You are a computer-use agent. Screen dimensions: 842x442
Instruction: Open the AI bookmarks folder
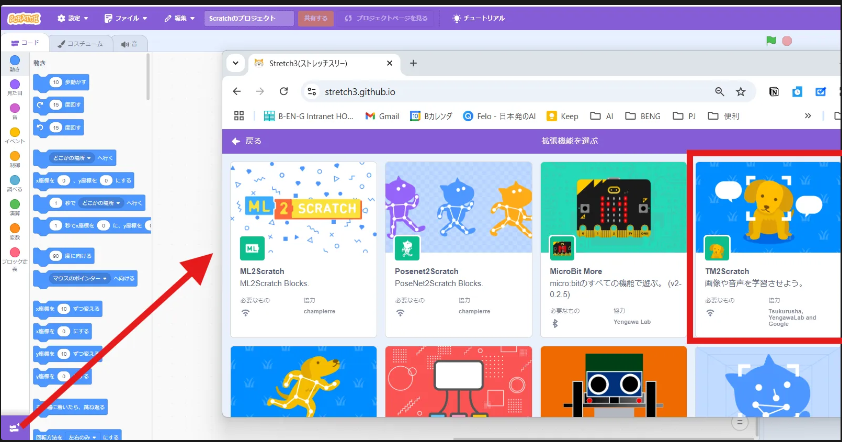pyautogui.click(x=601, y=116)
